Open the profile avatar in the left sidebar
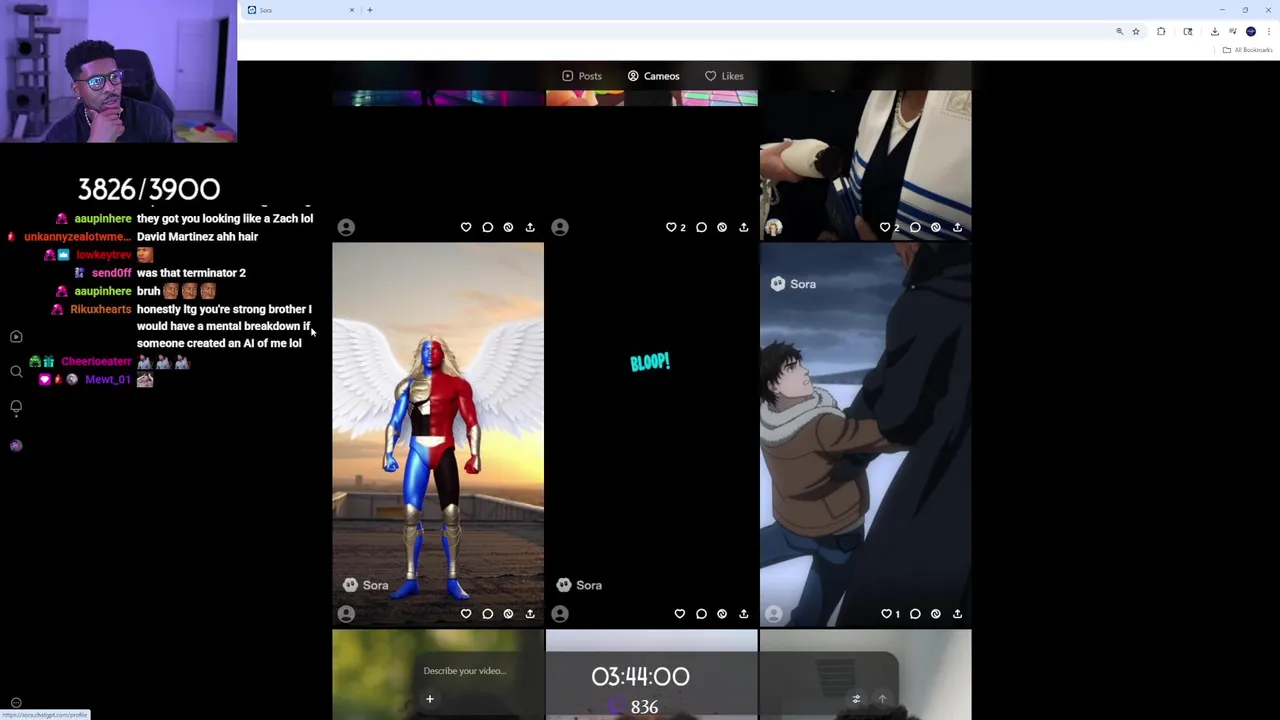1280x720 pixels. click(16, 446)
